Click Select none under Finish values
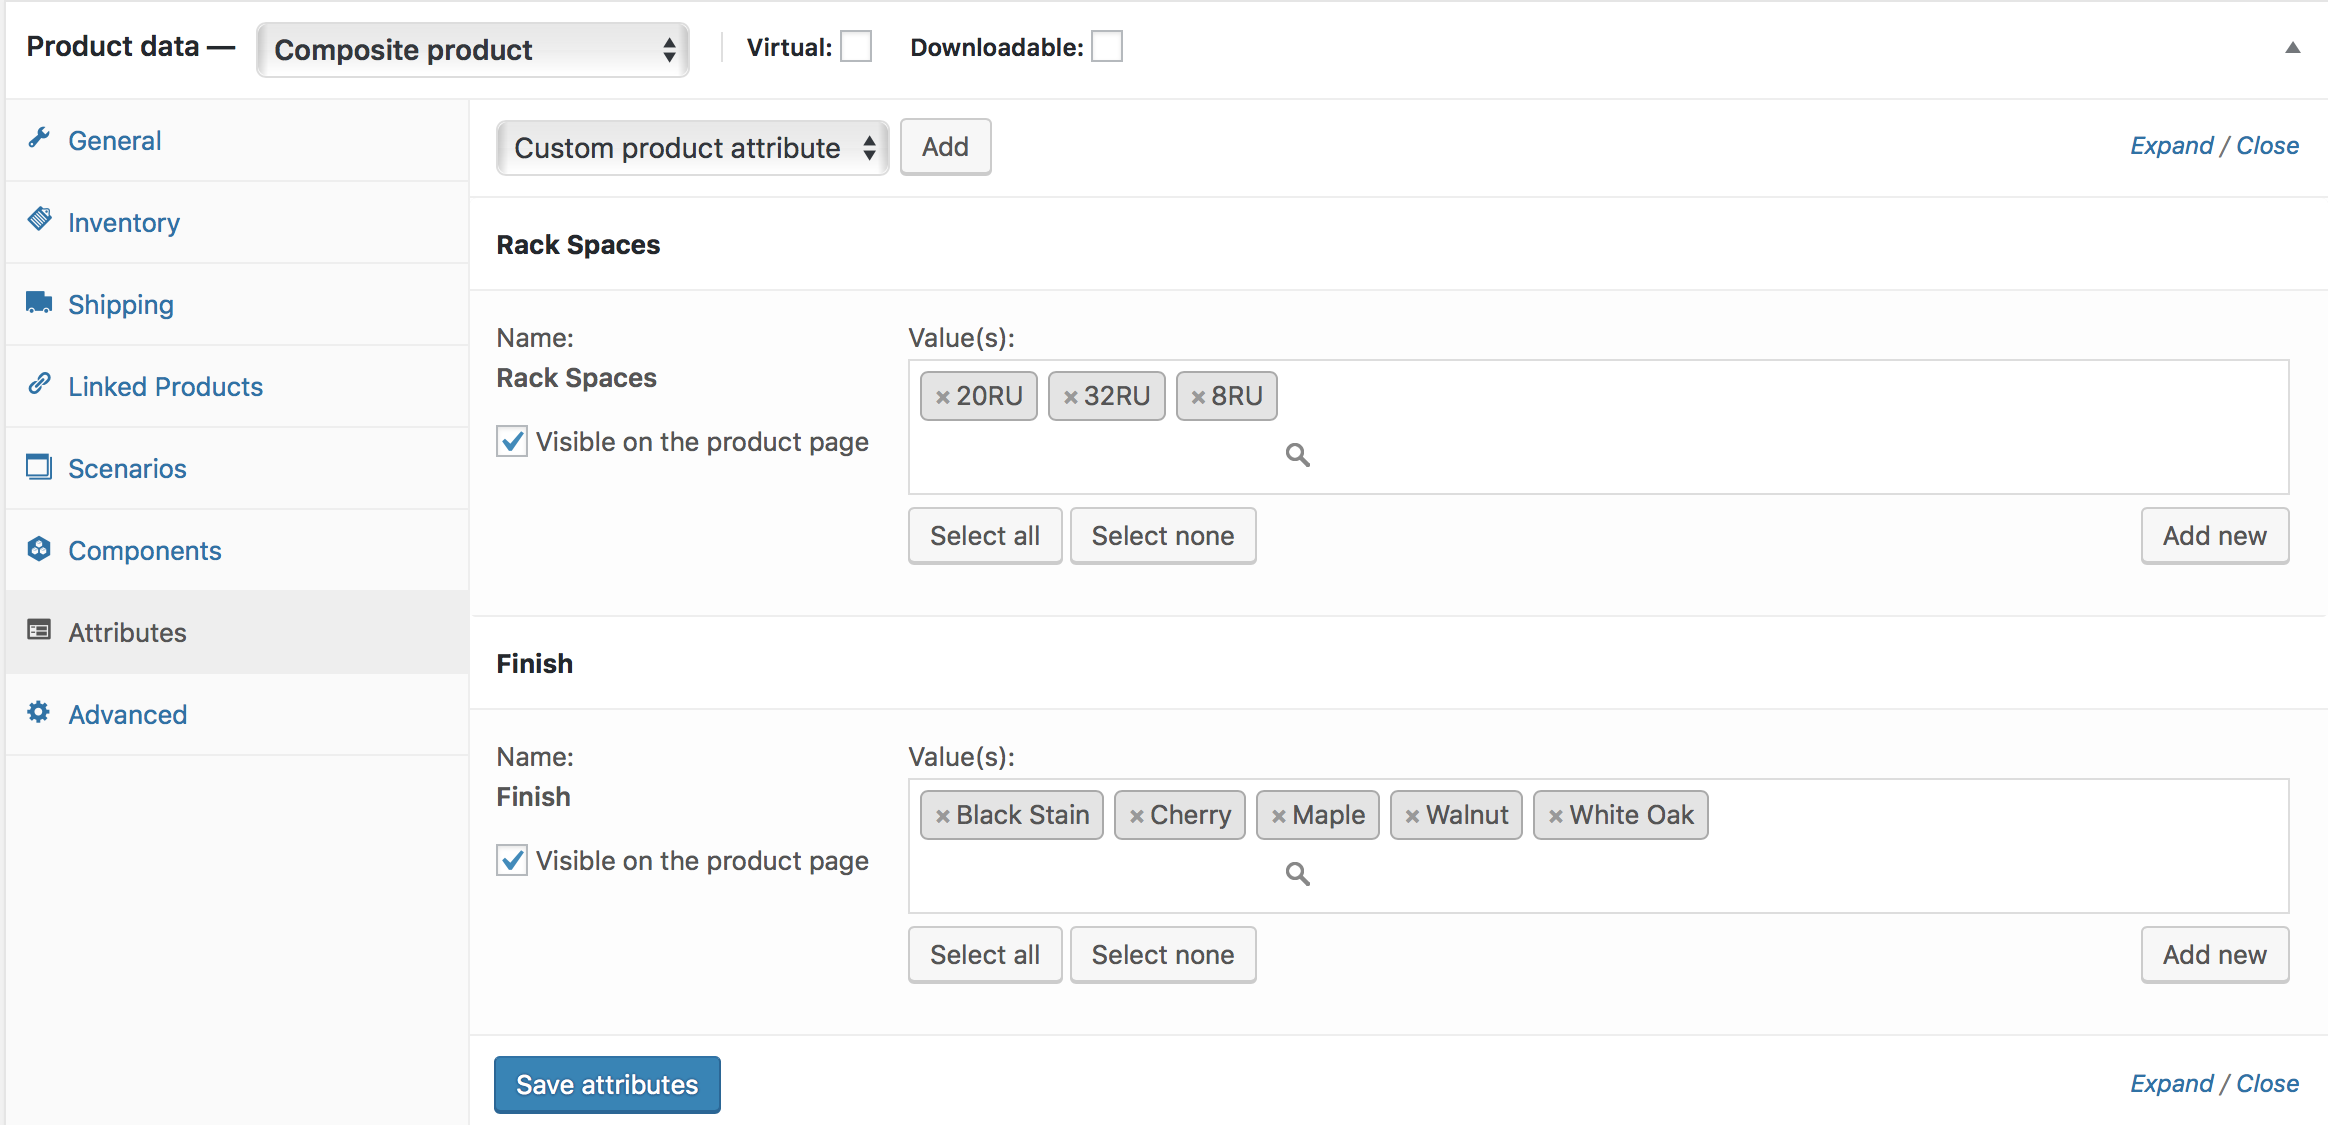This screenshot has height=1125, width=2328. 1162,955
